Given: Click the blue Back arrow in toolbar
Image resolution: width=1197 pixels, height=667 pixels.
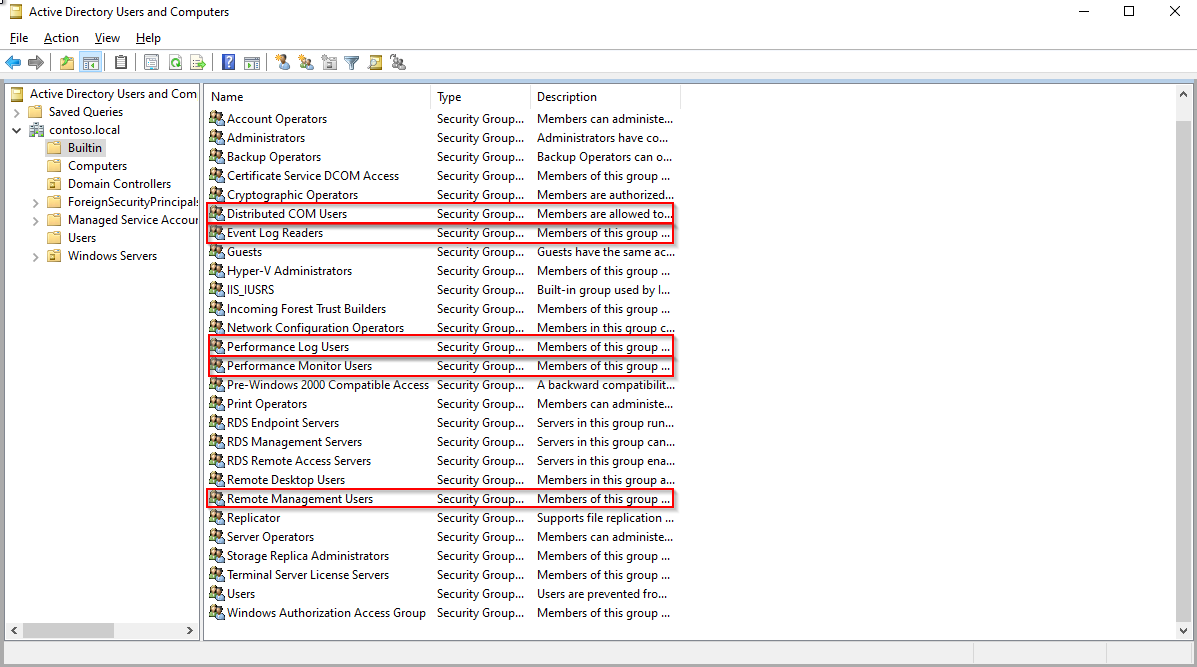Looking at the screenshot, I should coord(13,63).
